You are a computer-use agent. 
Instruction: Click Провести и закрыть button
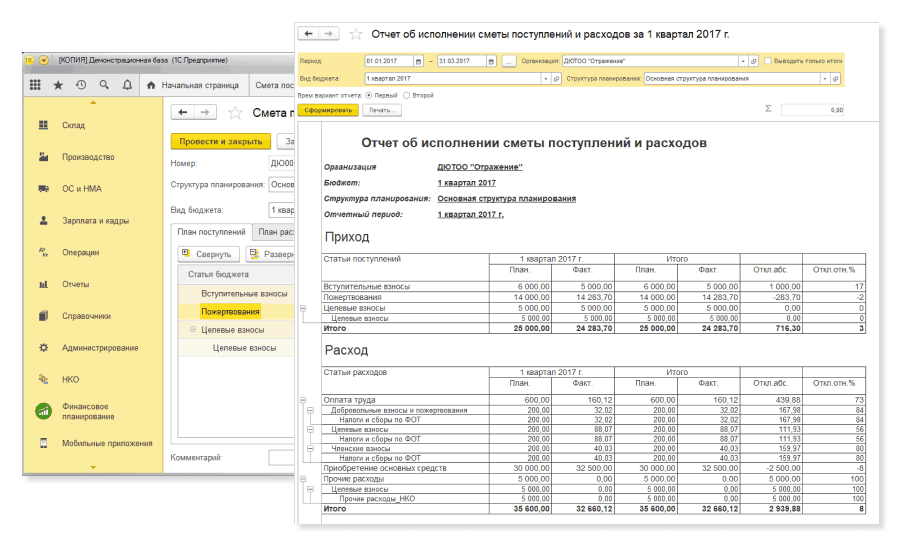click(x=221, y=141)
